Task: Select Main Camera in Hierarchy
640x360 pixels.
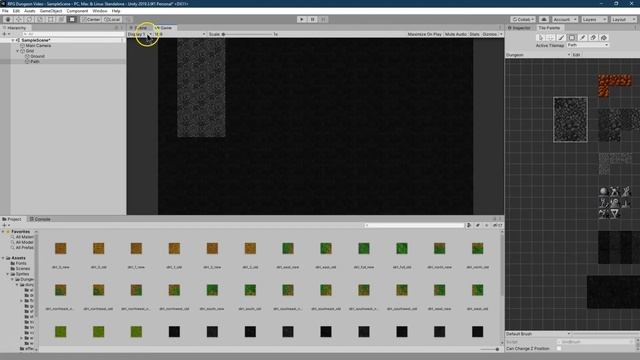Action: (38, 46)
